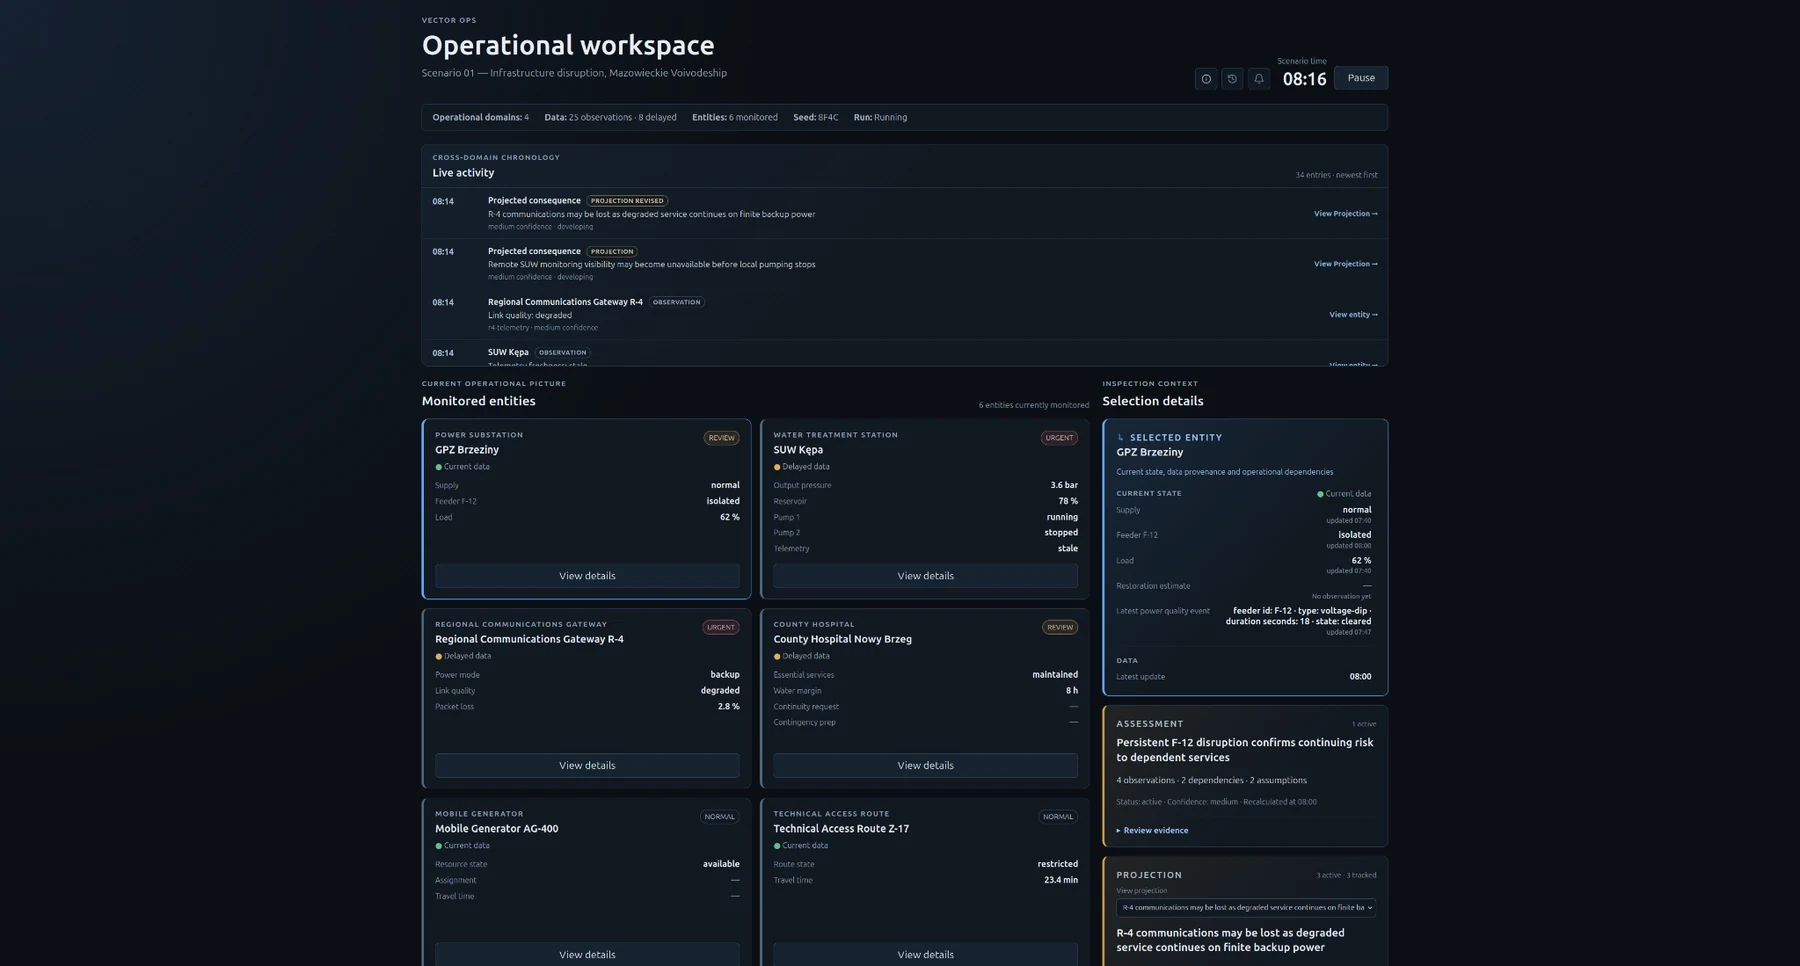Open View entity for Regional Communications Gateway R-4 entry

coord(1353,315)
